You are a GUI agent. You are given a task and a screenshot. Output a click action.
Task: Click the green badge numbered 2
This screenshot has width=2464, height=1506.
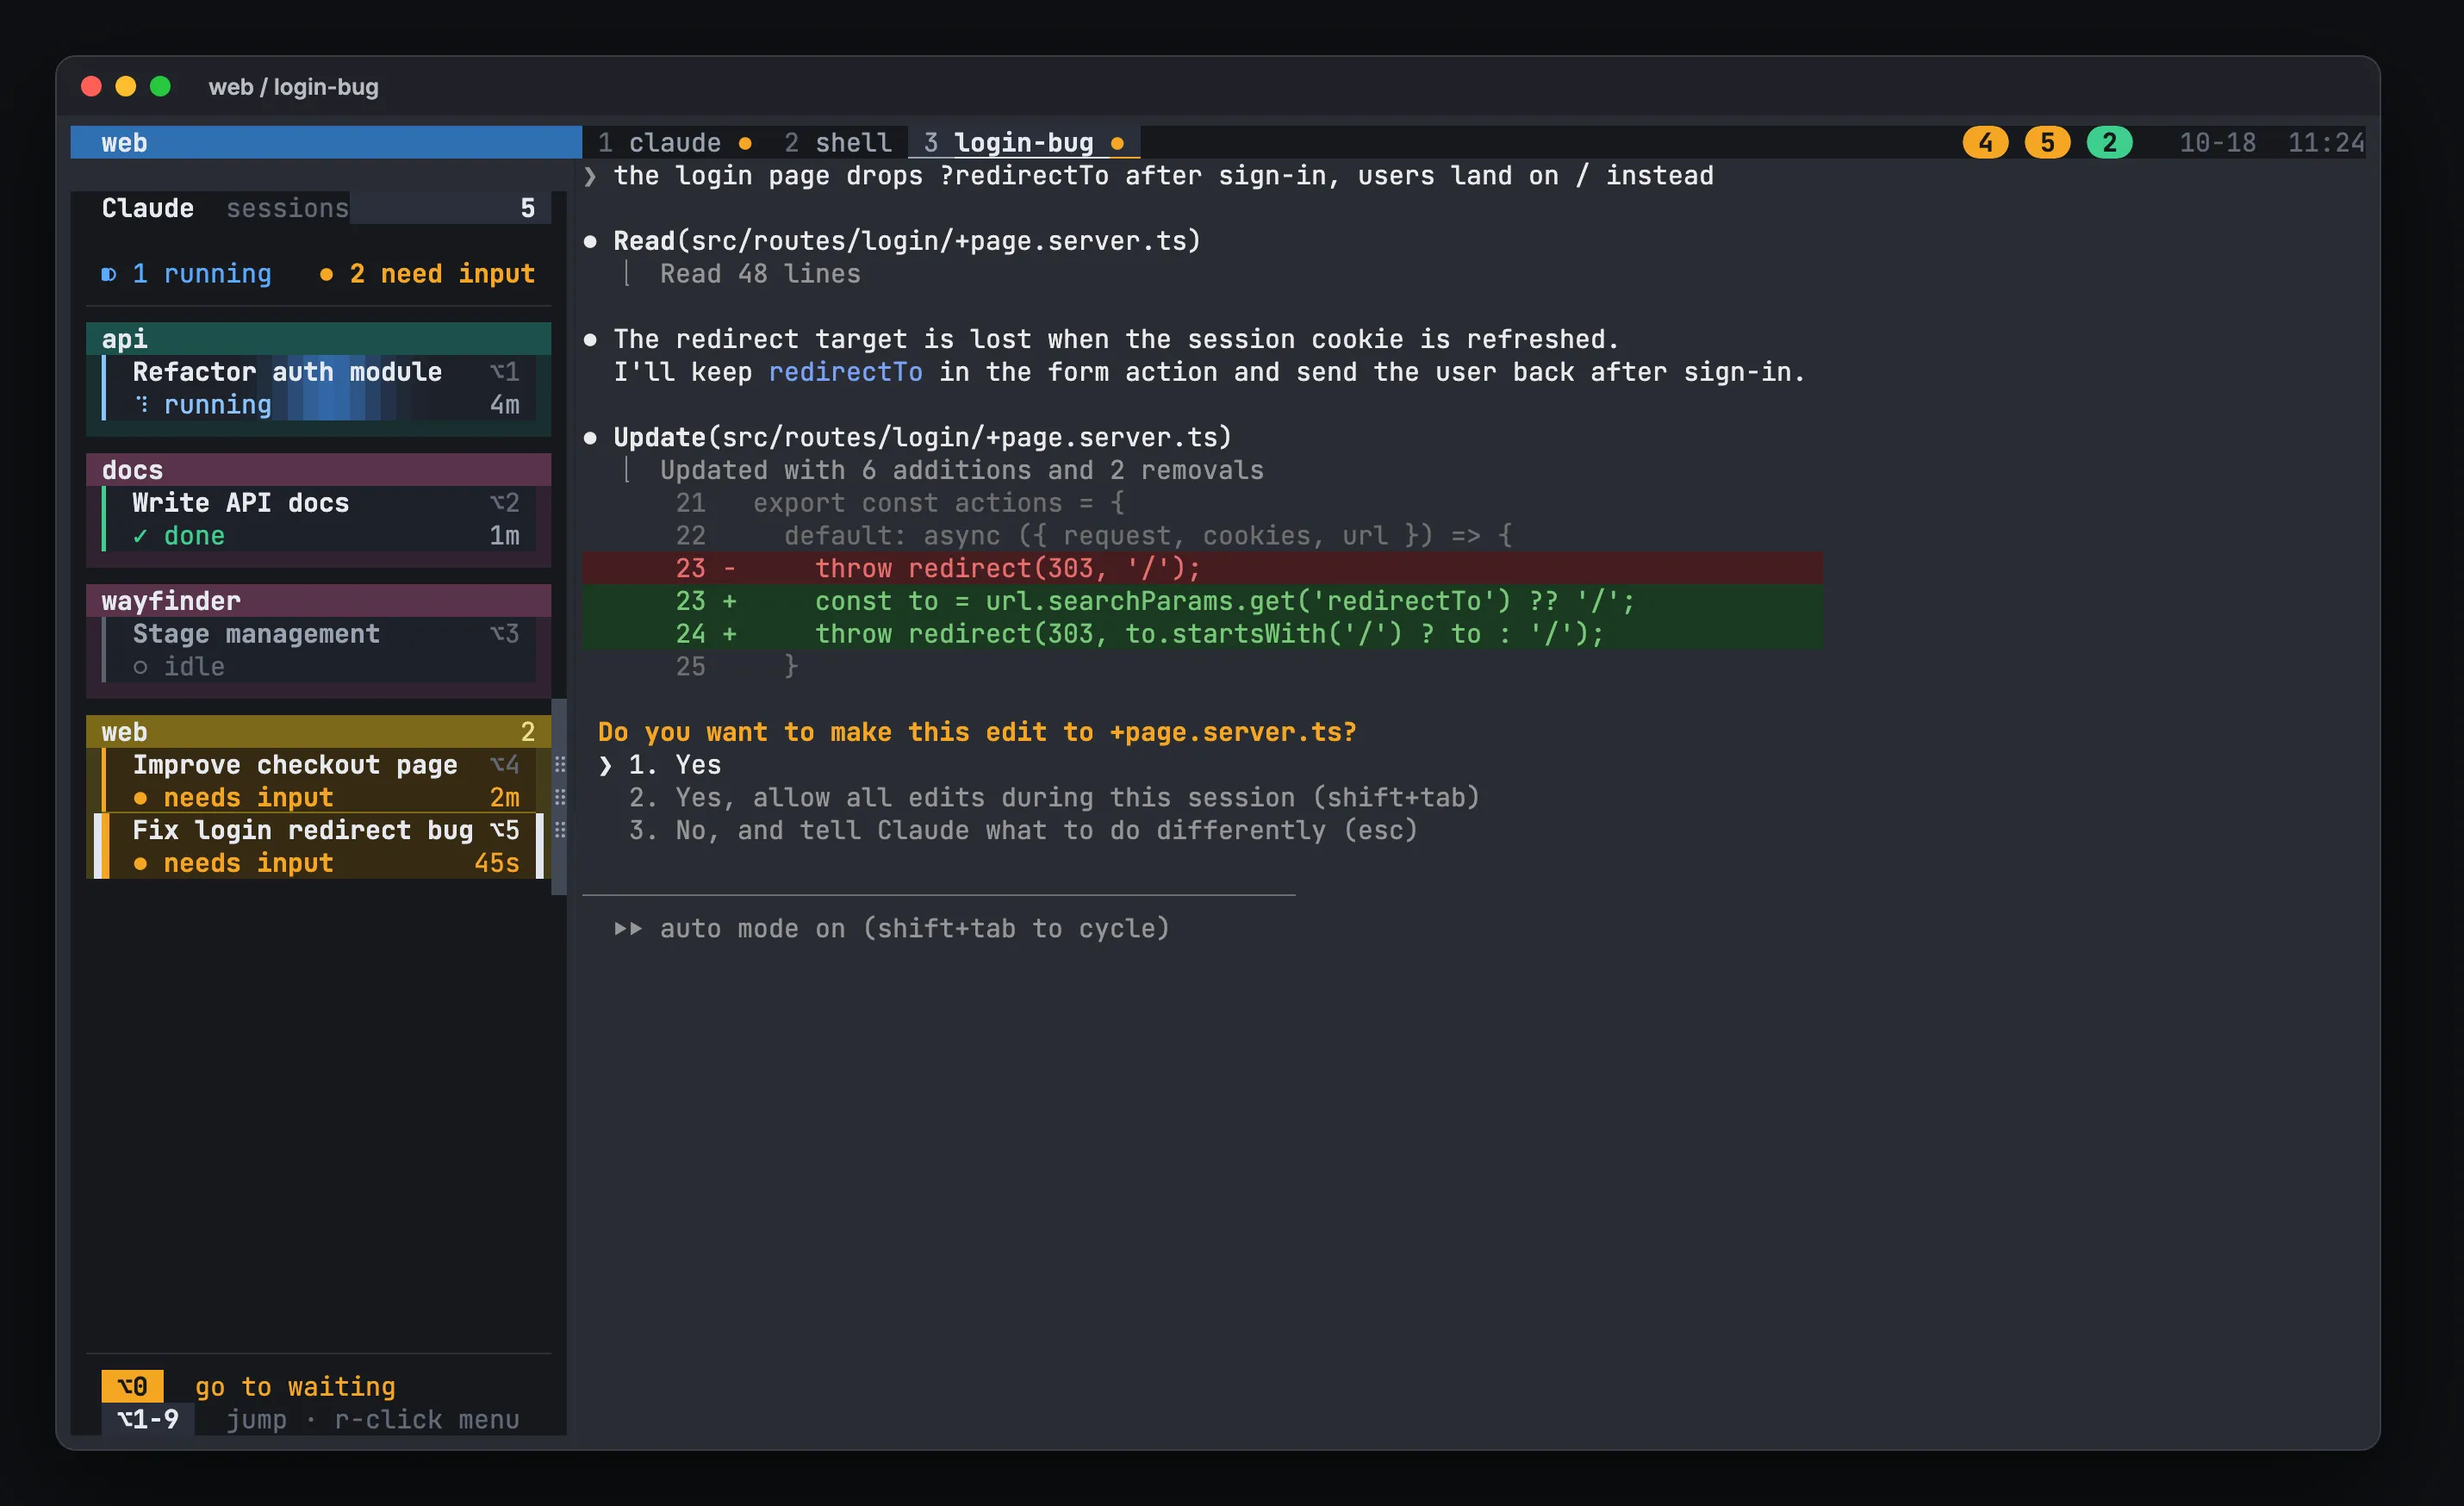point(2109,143)
